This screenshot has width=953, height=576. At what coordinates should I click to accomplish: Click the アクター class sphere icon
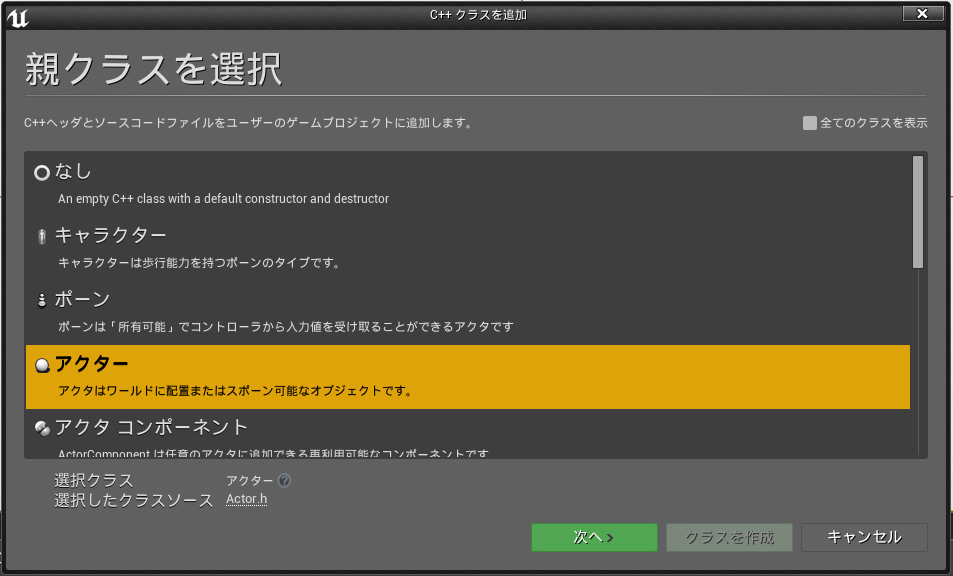(42, 365)
